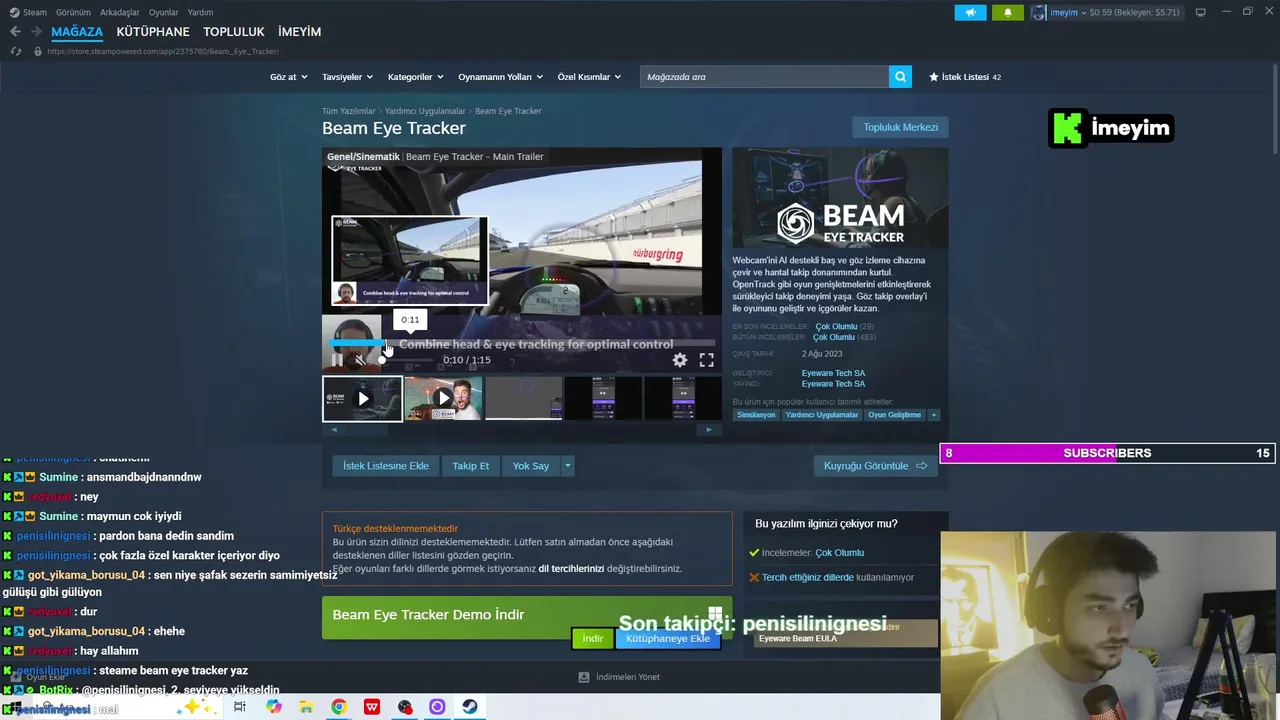Open the Steam announcements megaphone button

pos(970,12)
